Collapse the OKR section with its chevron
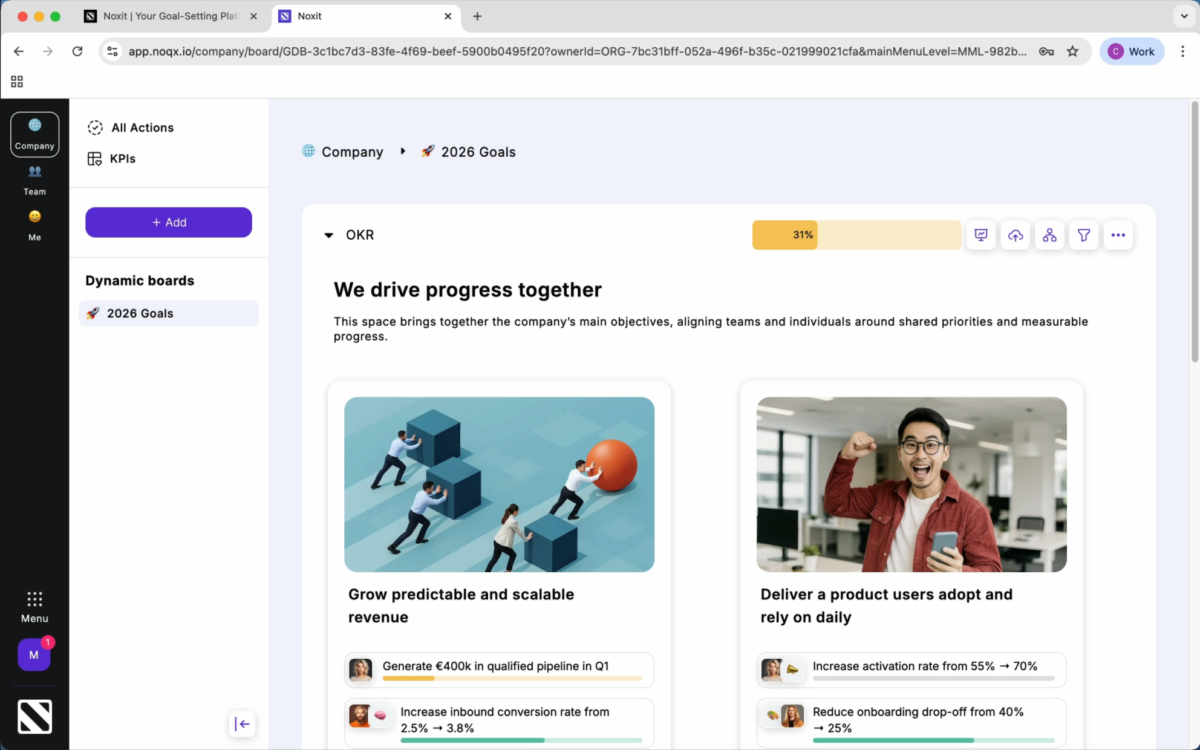Screen dimensions: 1200x750 click(329, 235)
